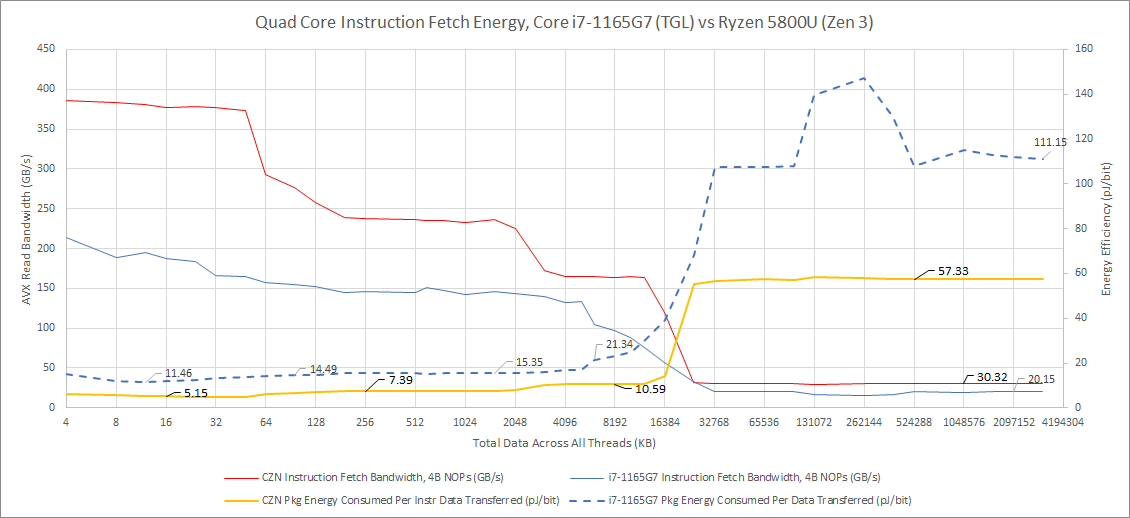Click the Energy Efficiency (pJ/bit) axis title

tap(1107, 228)
